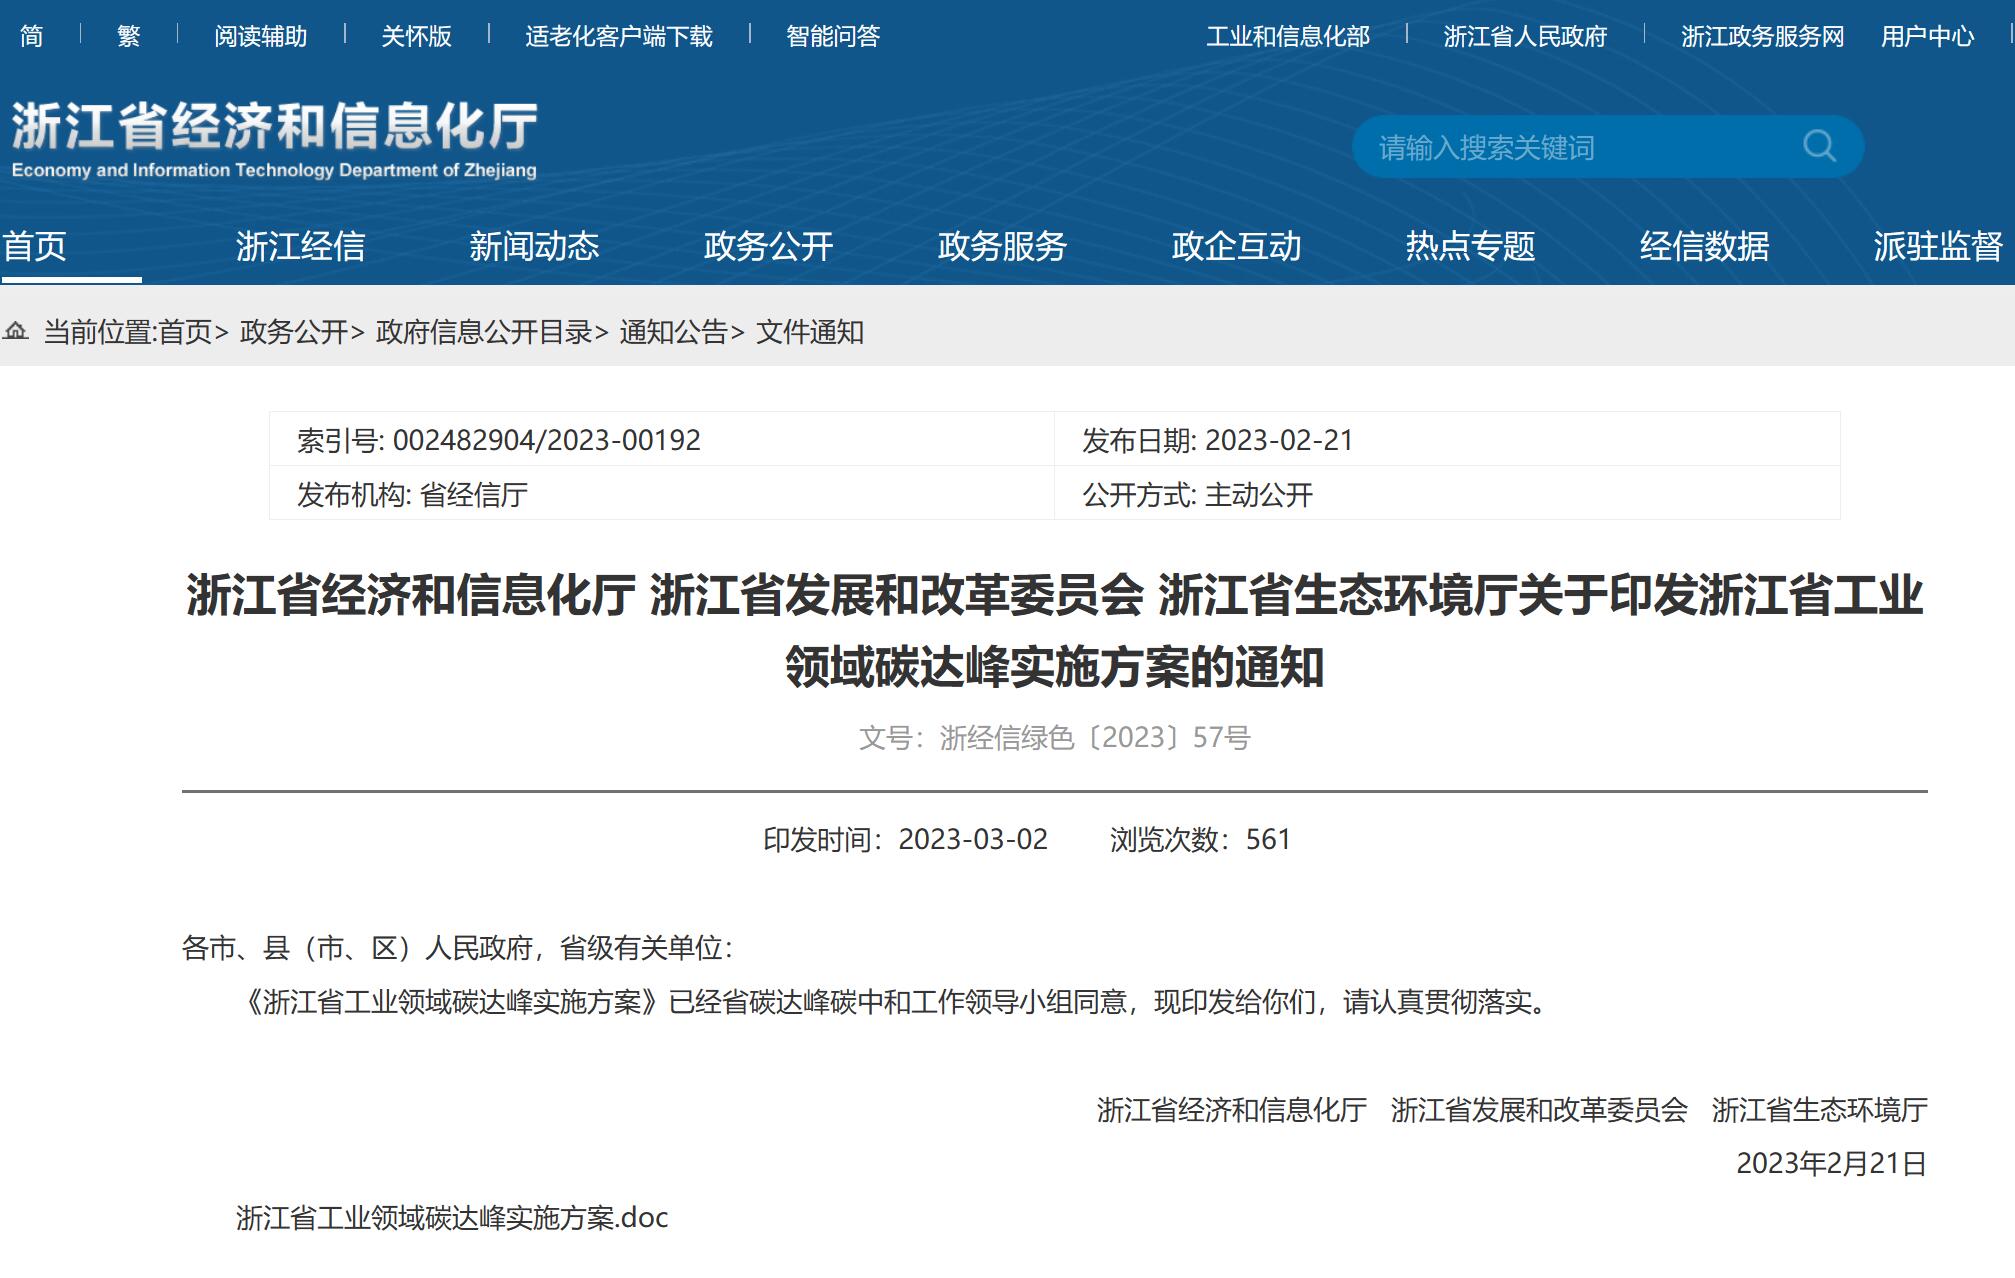
Task: Download 浙江省工业领域碳达峰实施方案.doc attachment
Action: [452, 1217]
